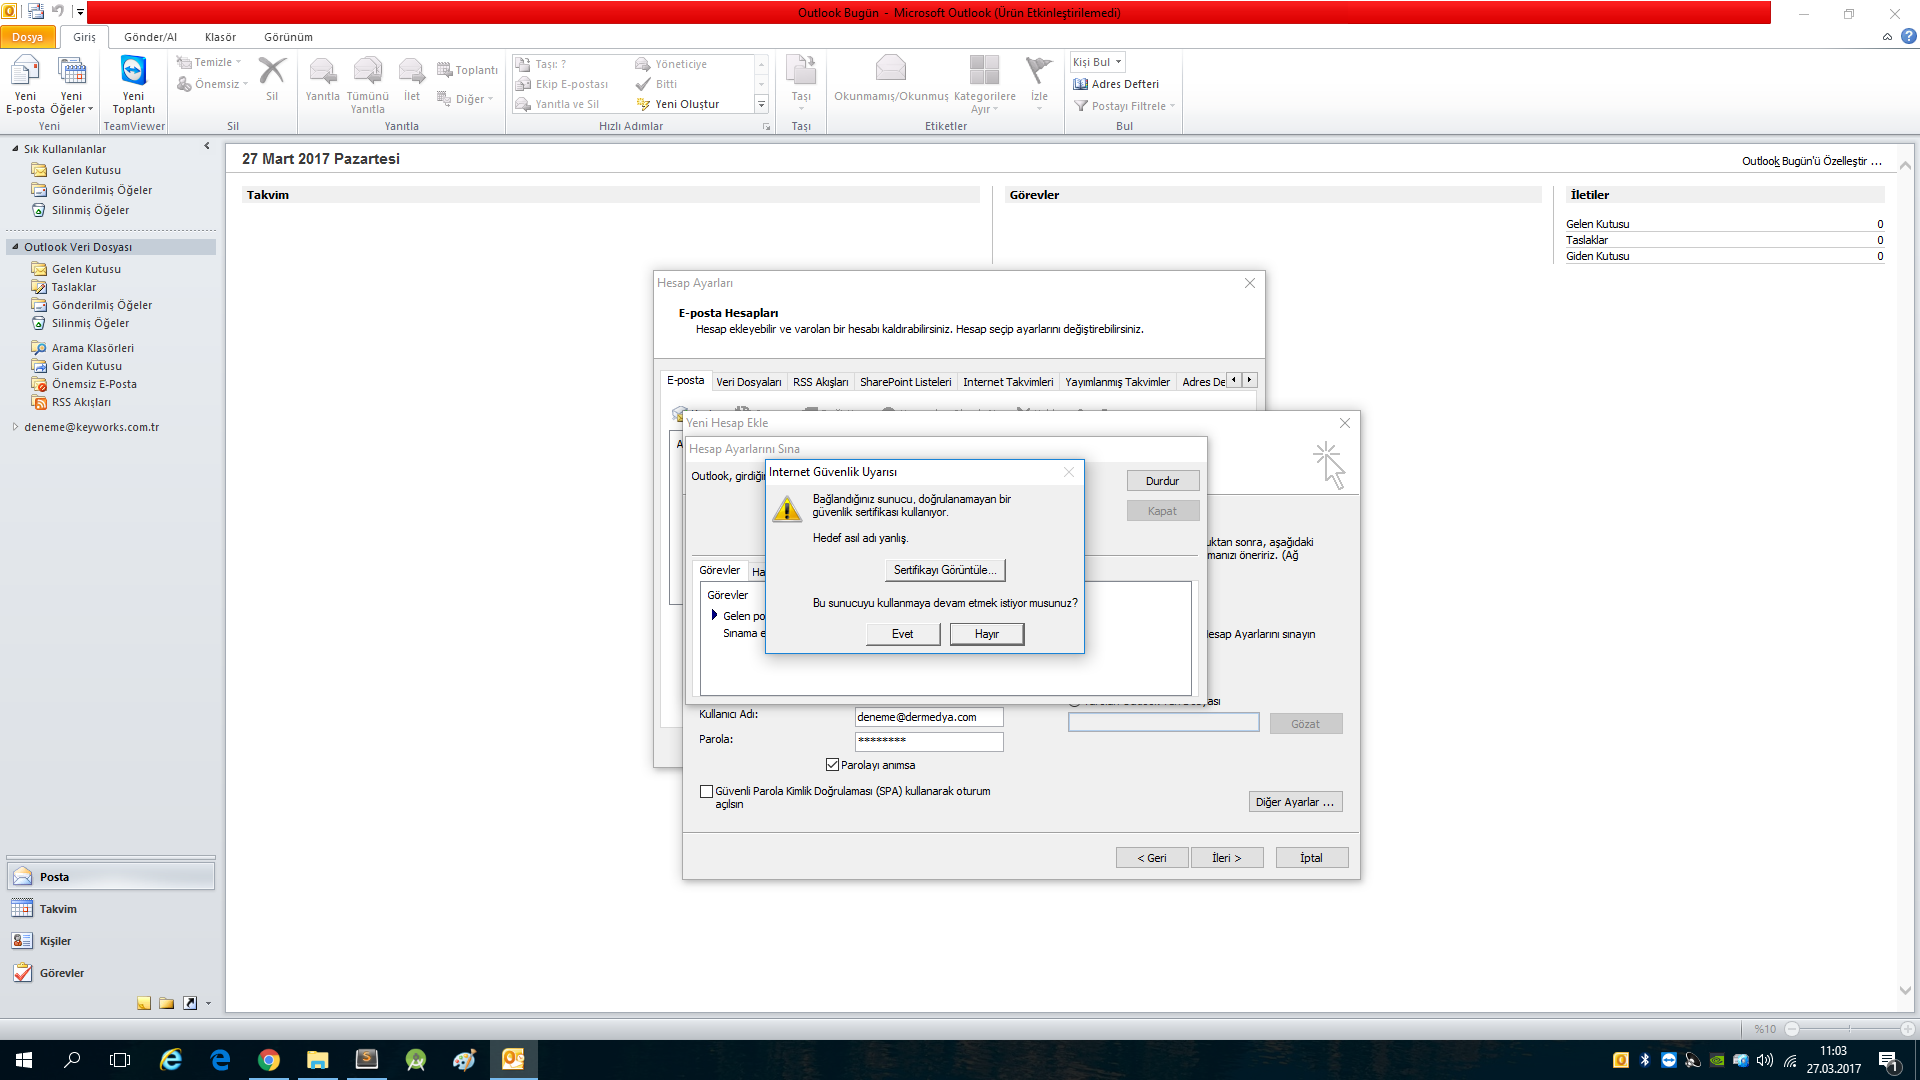Click the Windows Start button
Image resolution: width=1920 pixels, height=1080 pixels.
tap(24, 1060)
